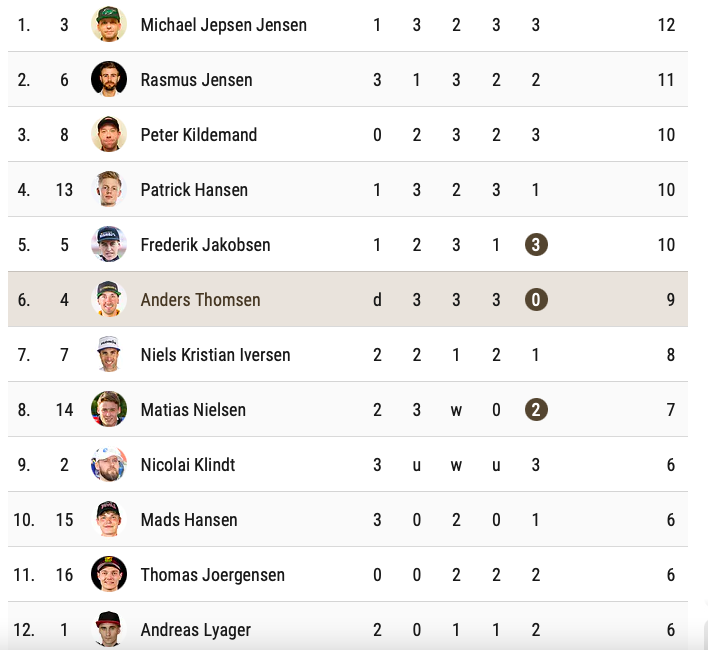Open Michael Jepsen Jensen's rider name

point(223,25)
